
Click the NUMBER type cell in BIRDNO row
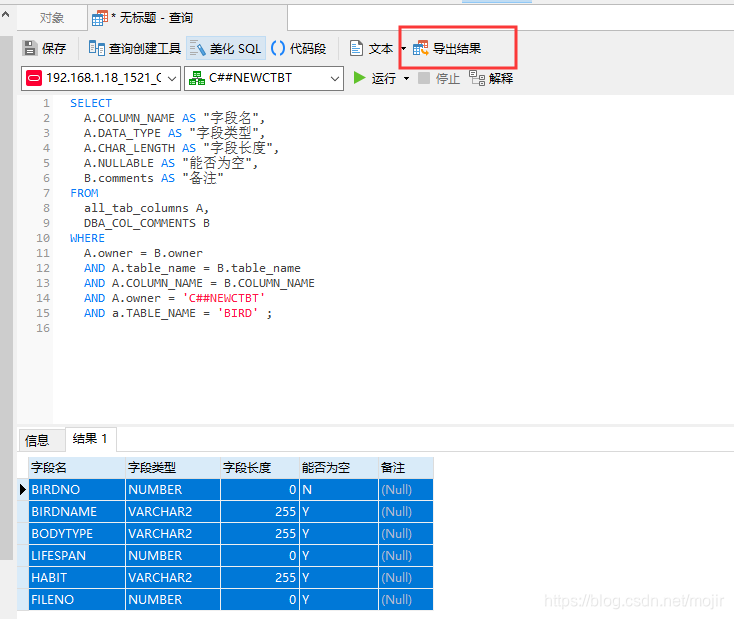pyautogui.click(x=173, y=489)
